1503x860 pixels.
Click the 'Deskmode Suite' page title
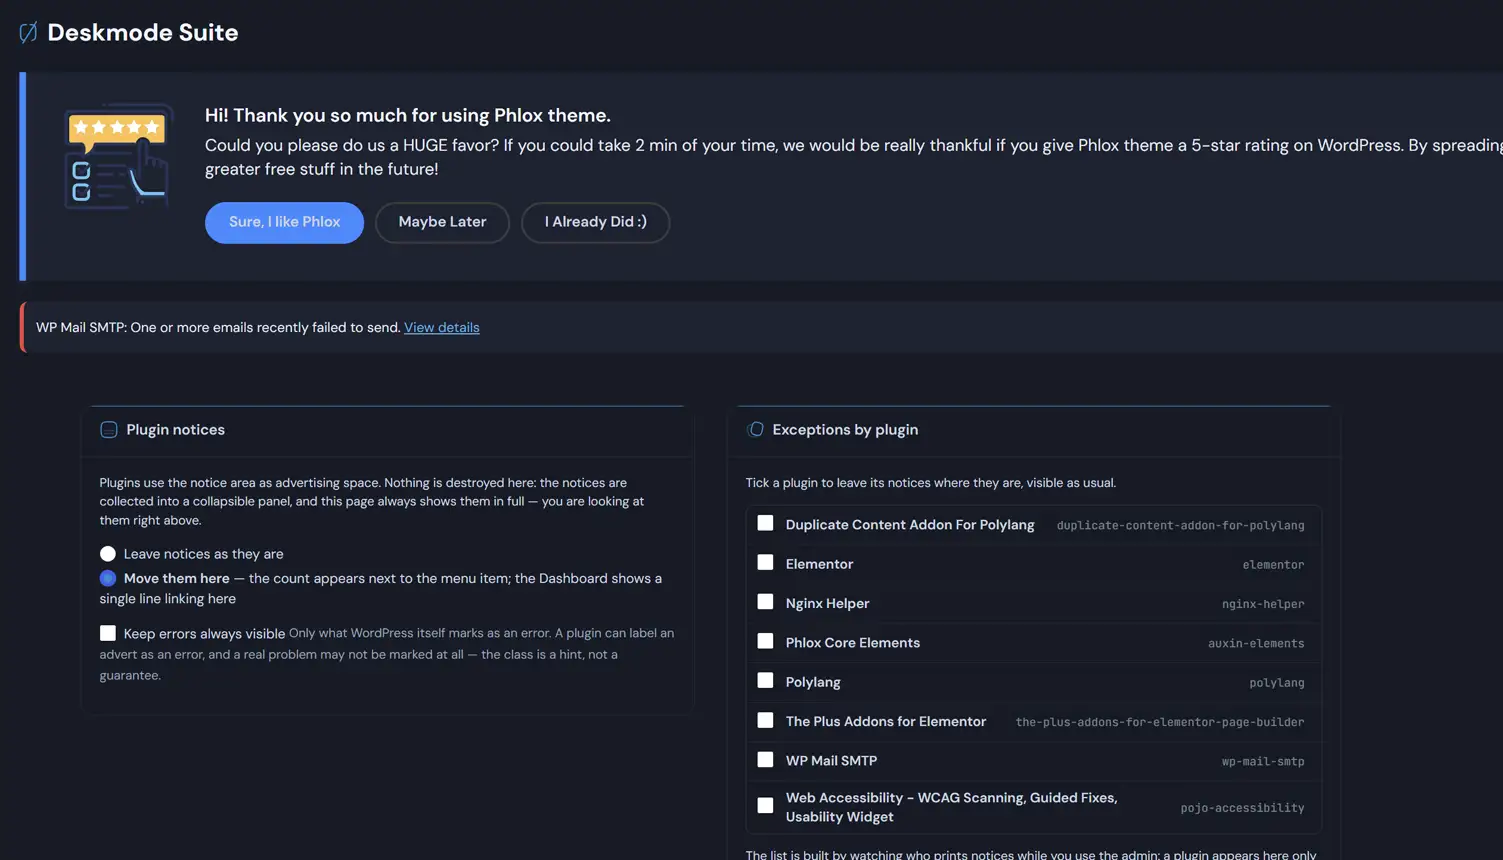coord(143,32)
